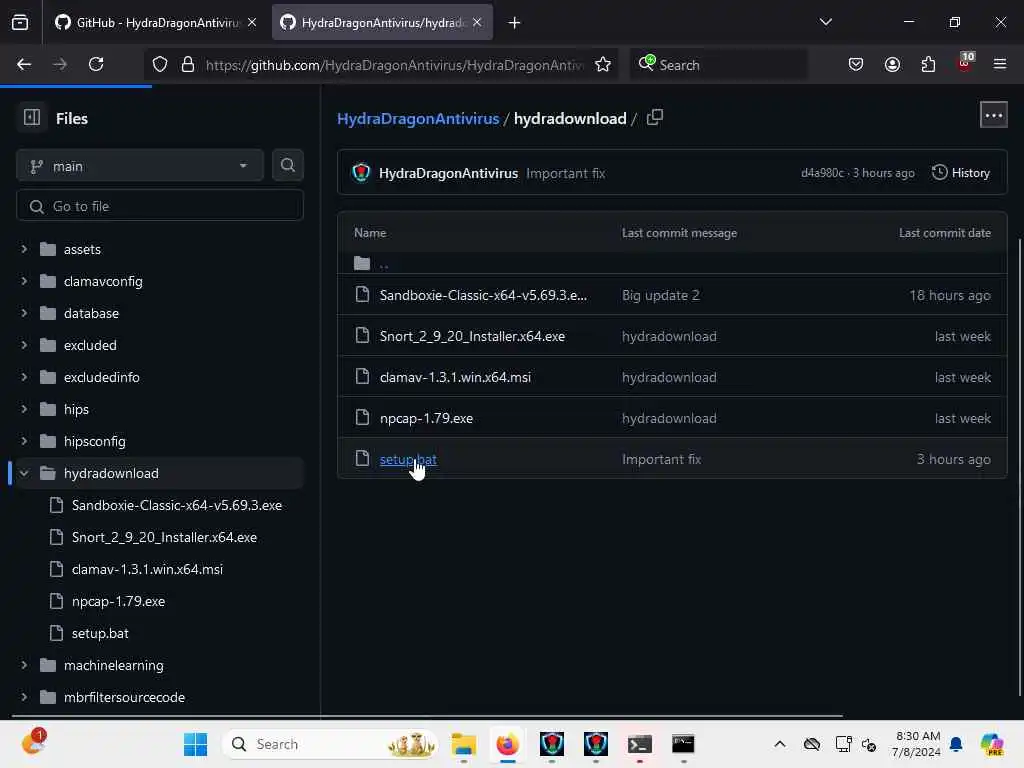Viewport: 1024px width, 768px height.
Task: Expand the database folder chevron
Action: 24,313
